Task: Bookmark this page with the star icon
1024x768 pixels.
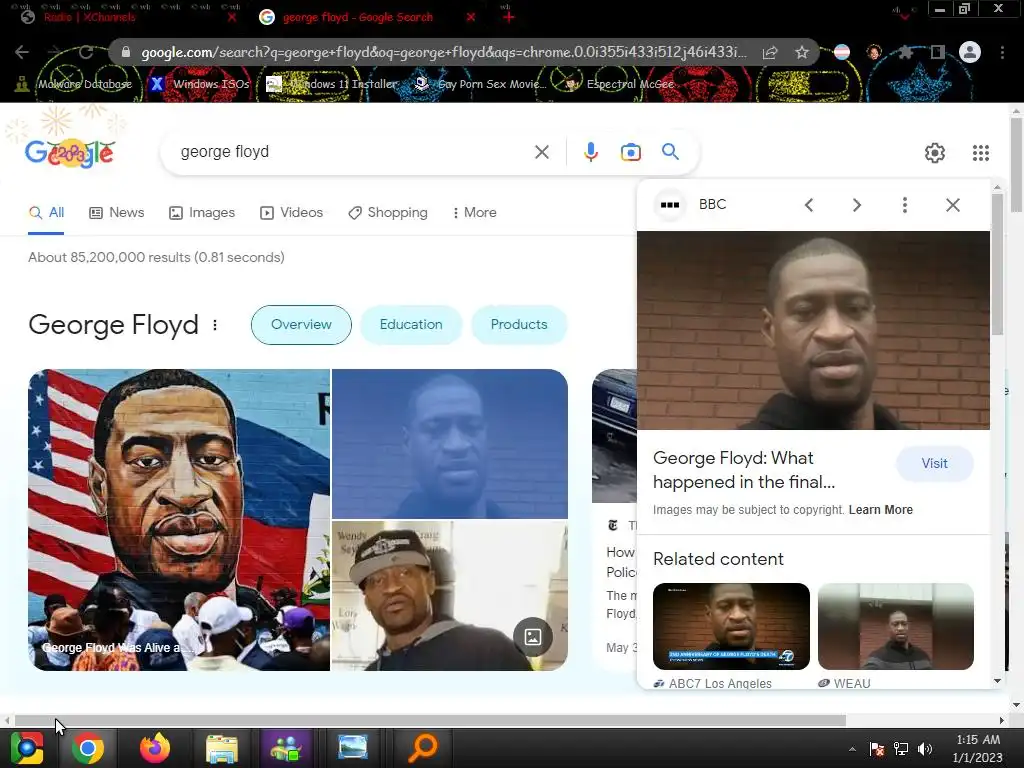Action: (802, 52)
